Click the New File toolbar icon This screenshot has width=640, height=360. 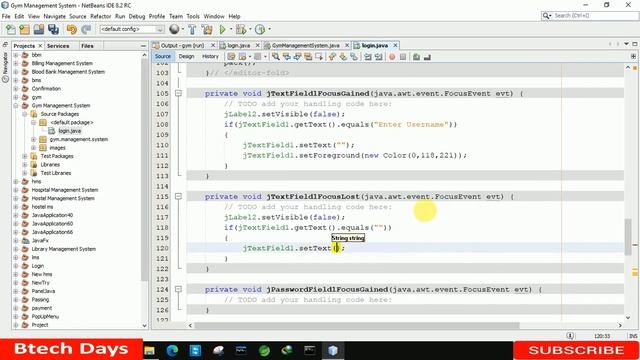11,29
